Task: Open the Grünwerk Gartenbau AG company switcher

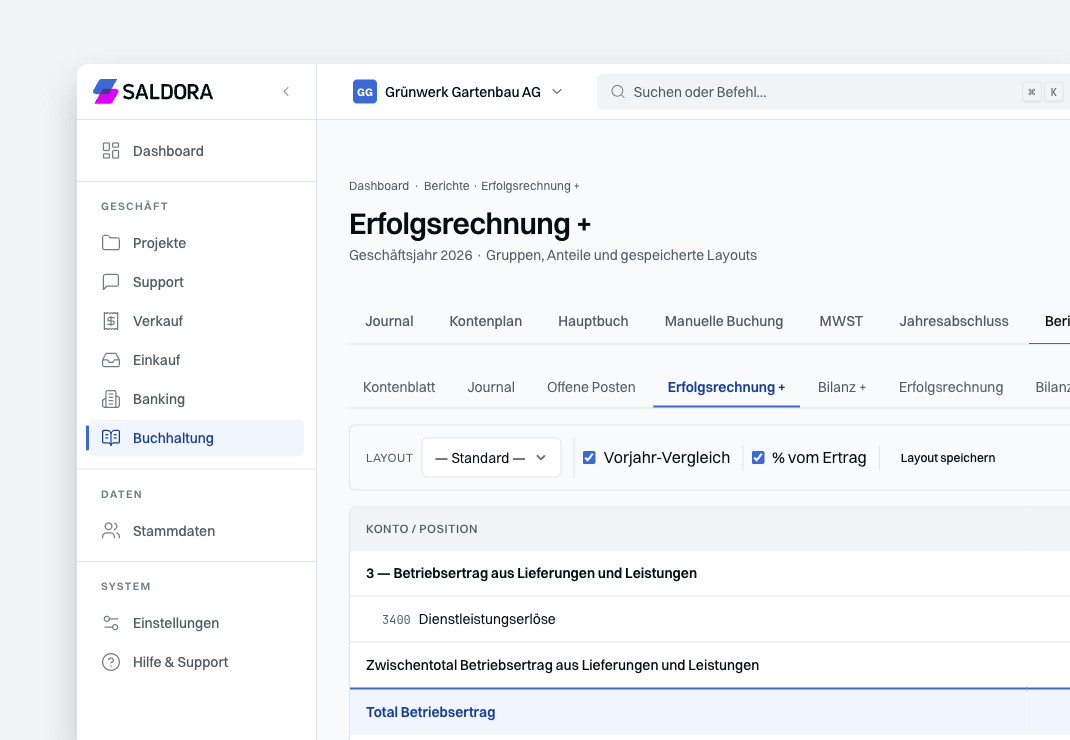Action: pos(458,91)
